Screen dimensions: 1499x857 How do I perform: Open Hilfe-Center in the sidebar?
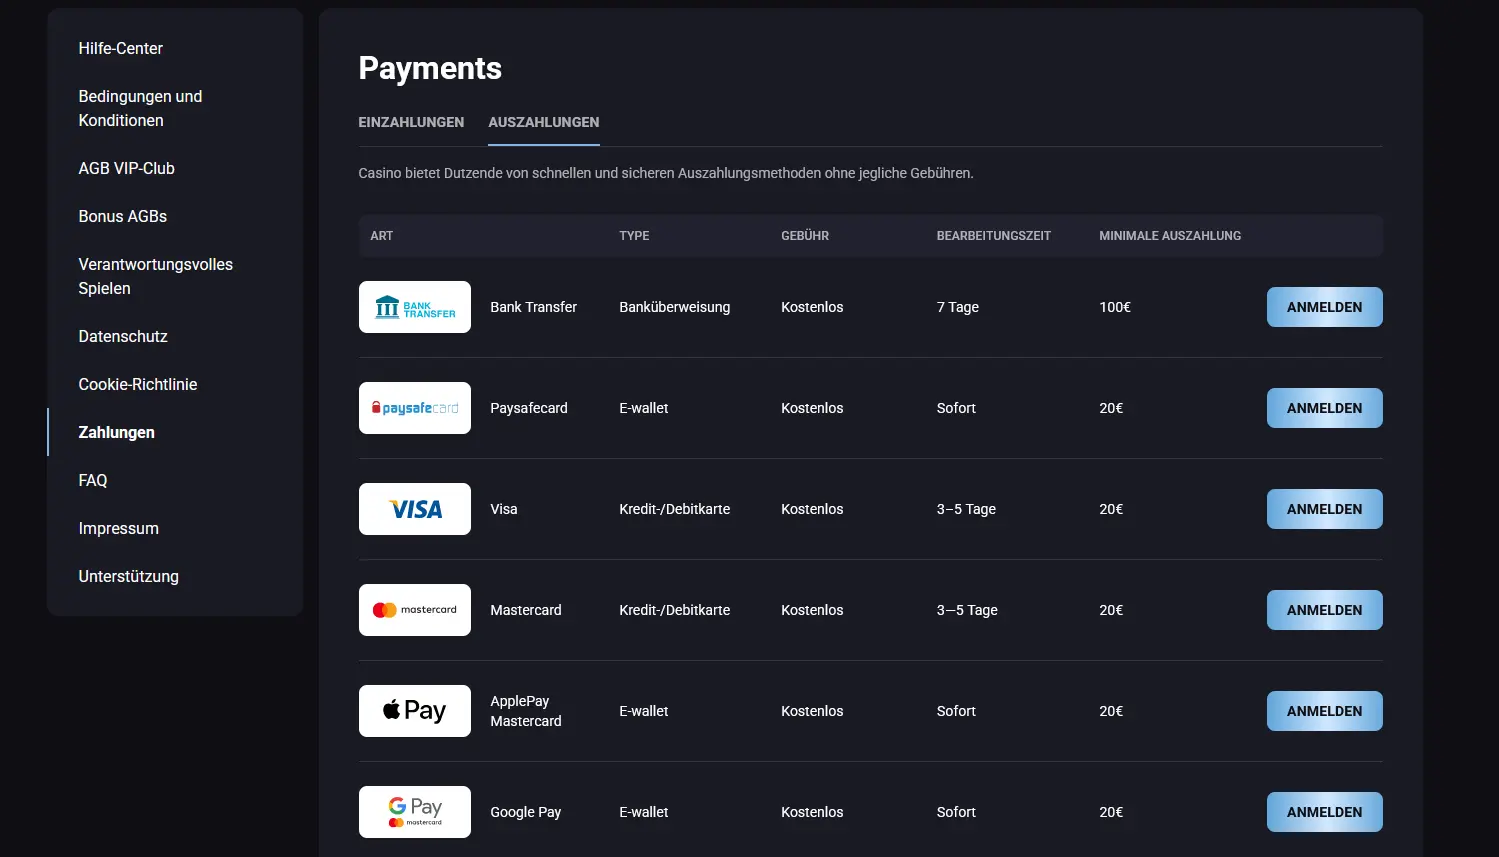121,48
